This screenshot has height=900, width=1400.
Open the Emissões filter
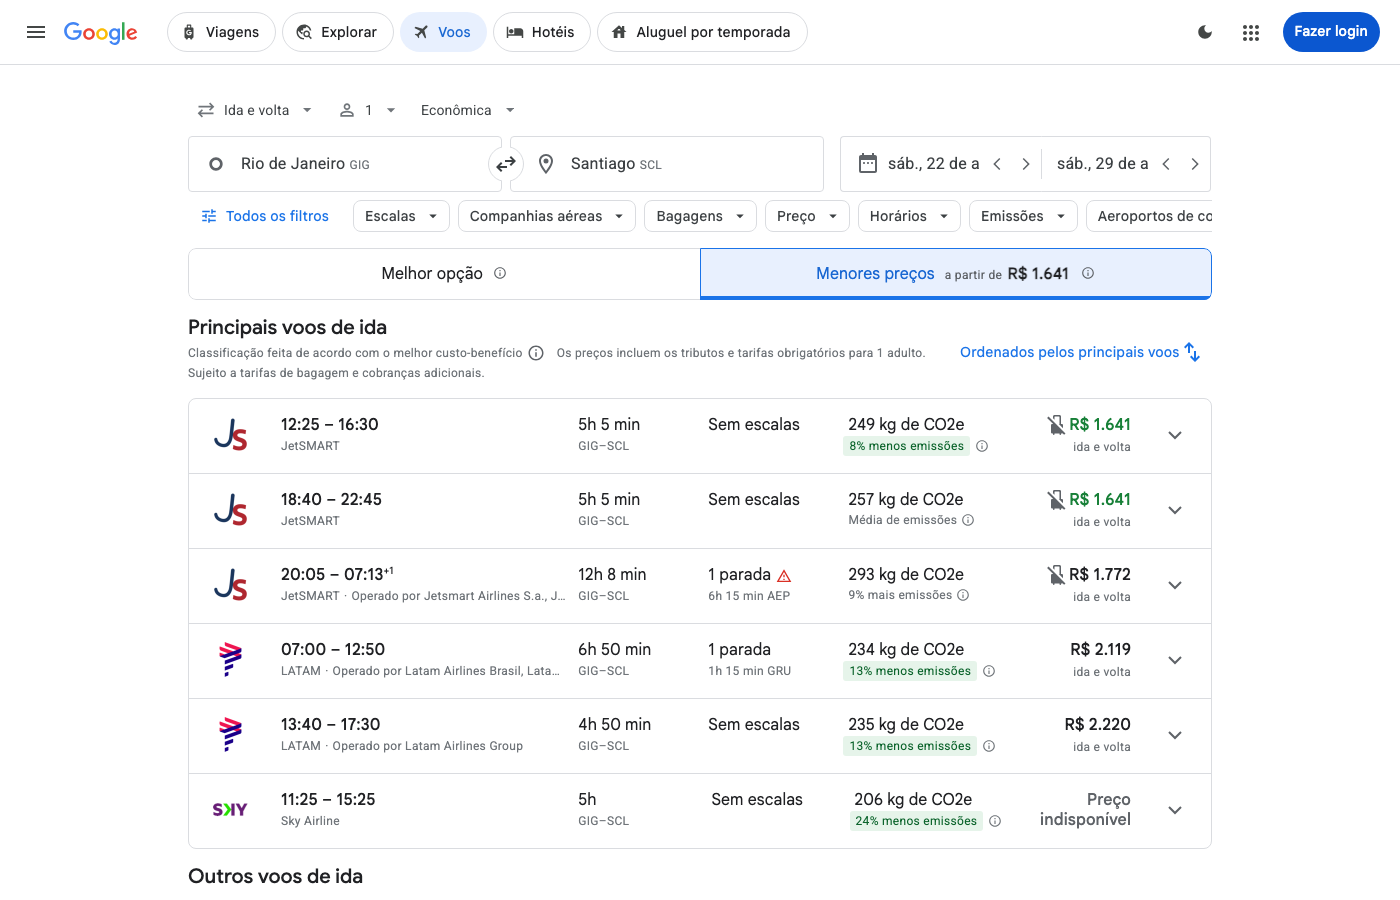pyautogui.click(x=1023, y=216)
